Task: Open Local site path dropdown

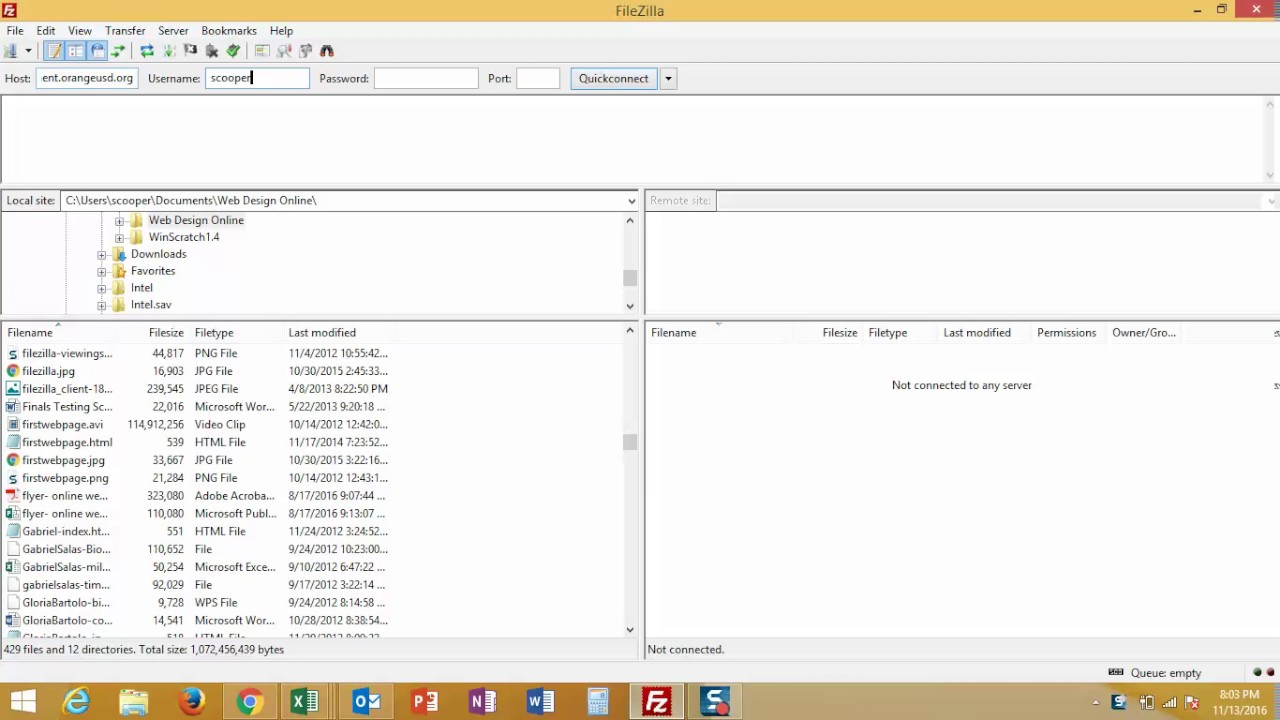Action: click(x=631, y=200)
